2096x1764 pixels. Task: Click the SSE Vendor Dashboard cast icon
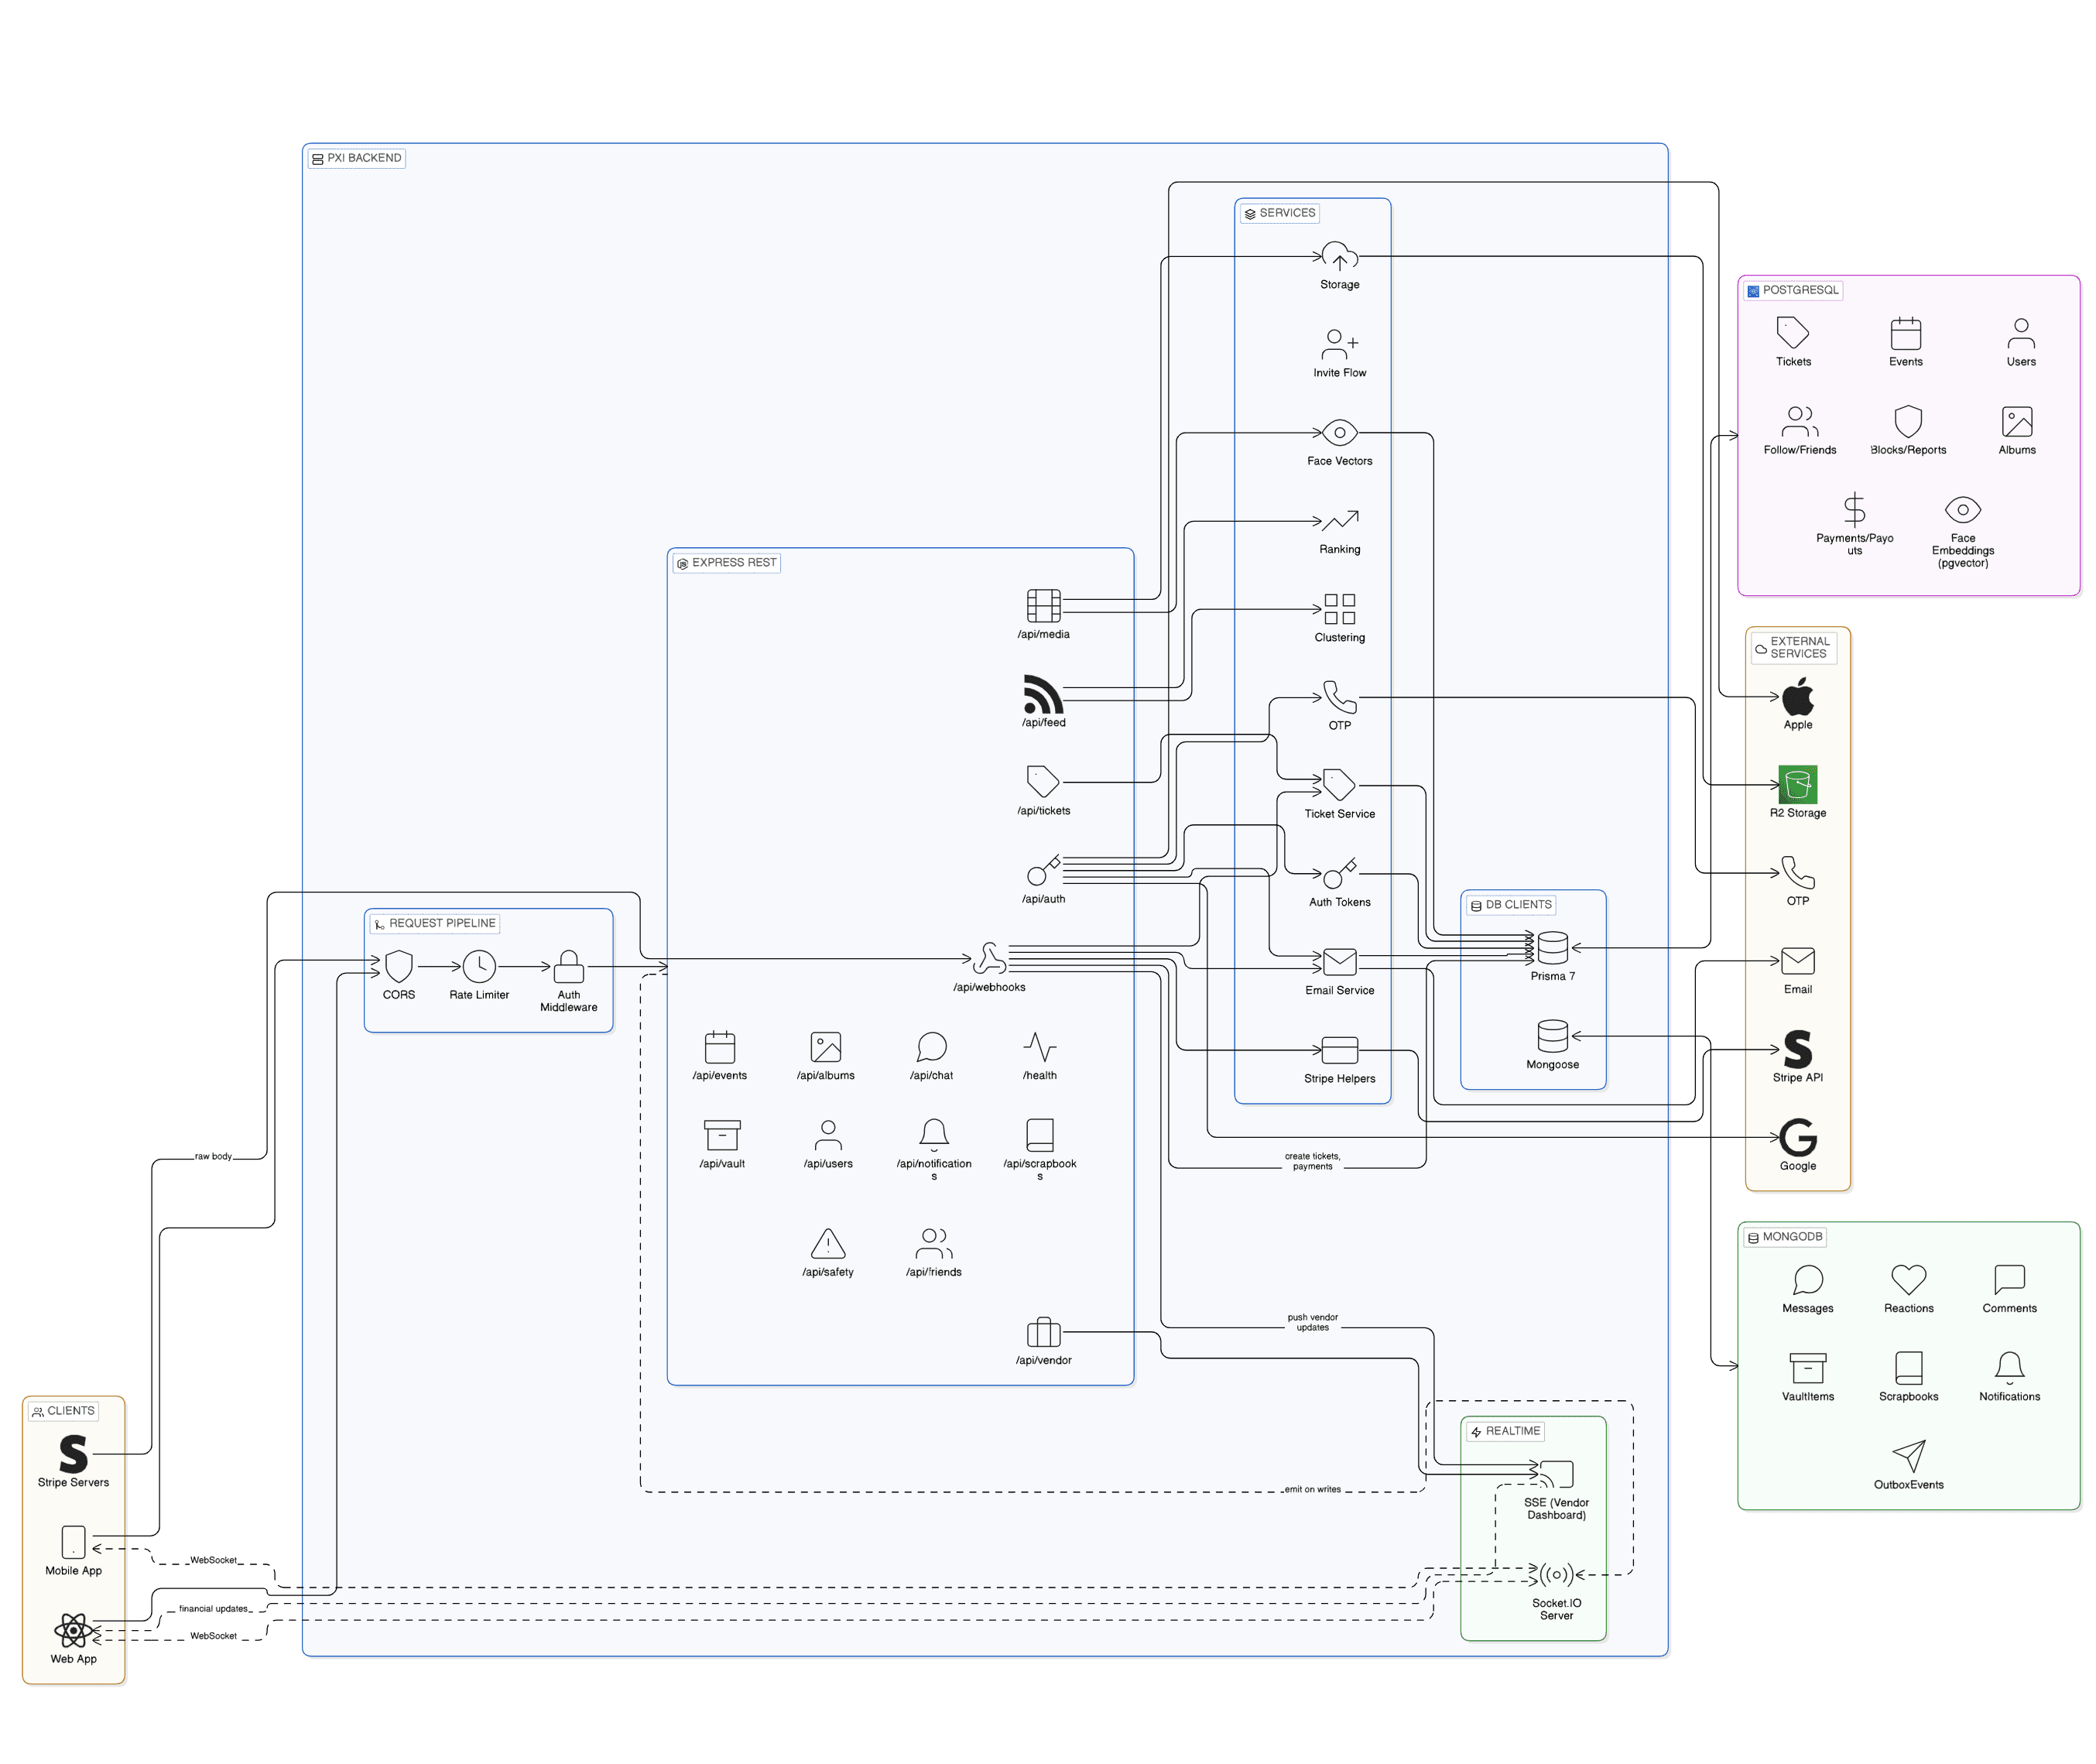(1556, 1474)
